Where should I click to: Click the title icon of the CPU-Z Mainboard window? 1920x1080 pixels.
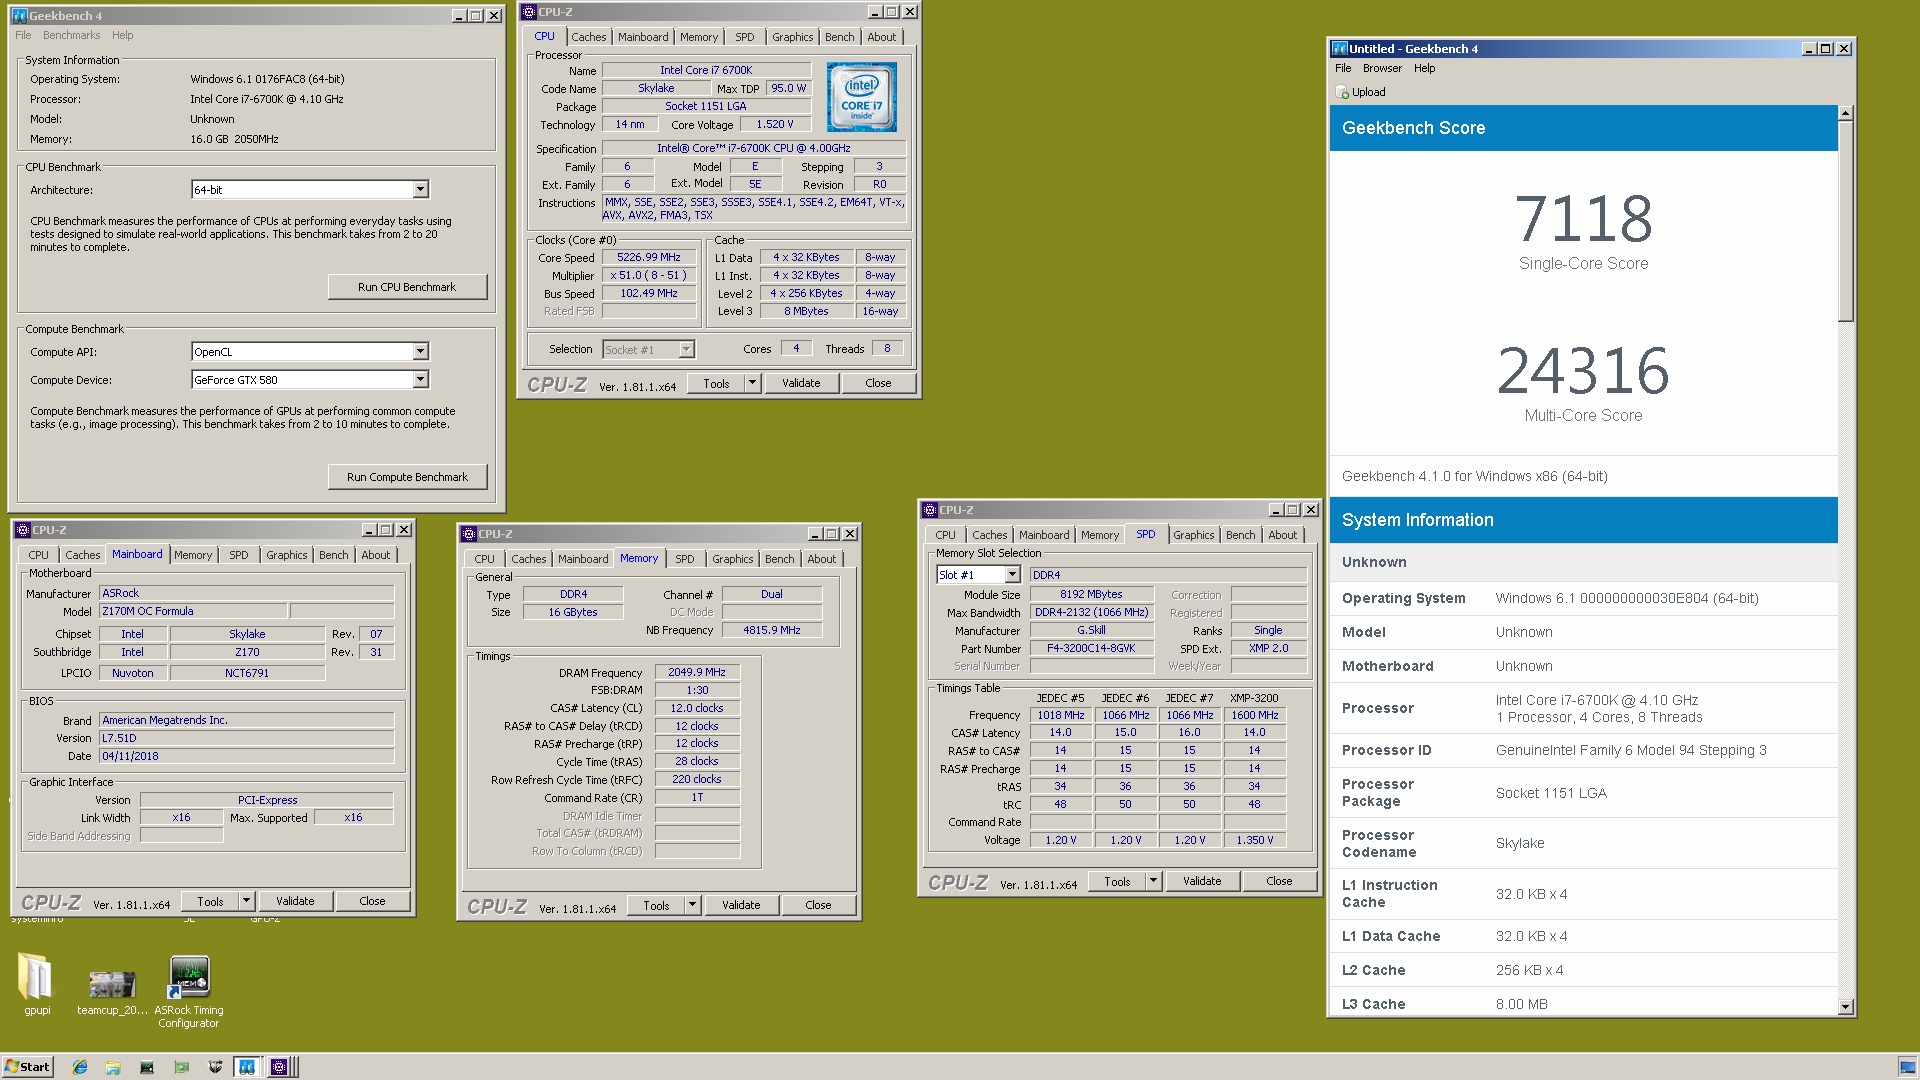click(x=23, y=530)
